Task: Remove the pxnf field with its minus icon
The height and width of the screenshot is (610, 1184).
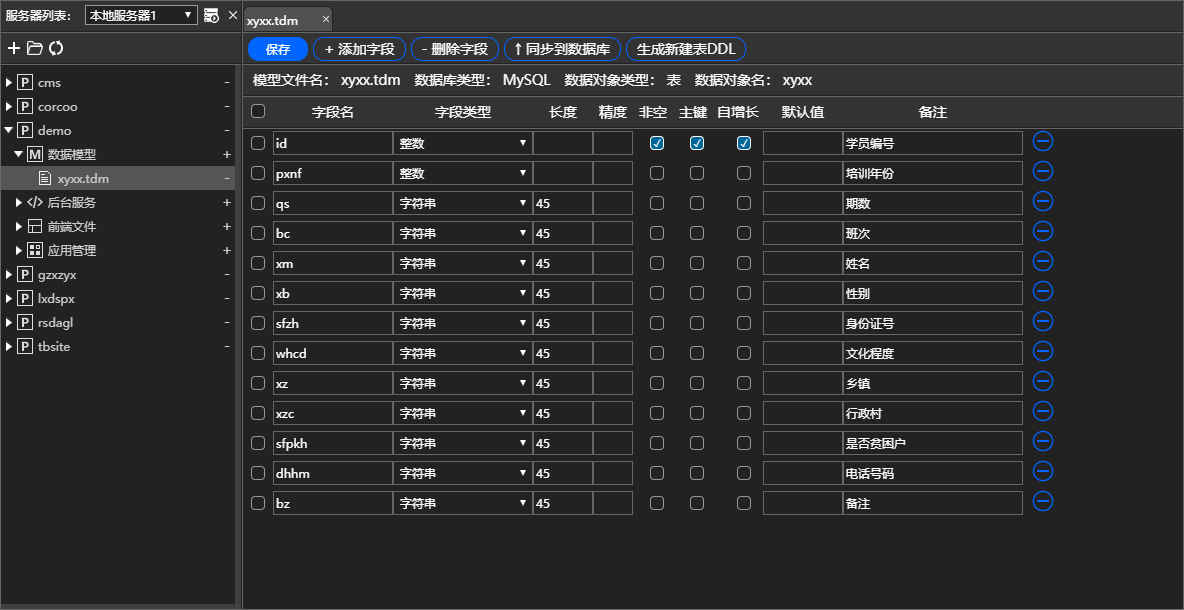Action: pyautogui.click(x=1042, y=172)
